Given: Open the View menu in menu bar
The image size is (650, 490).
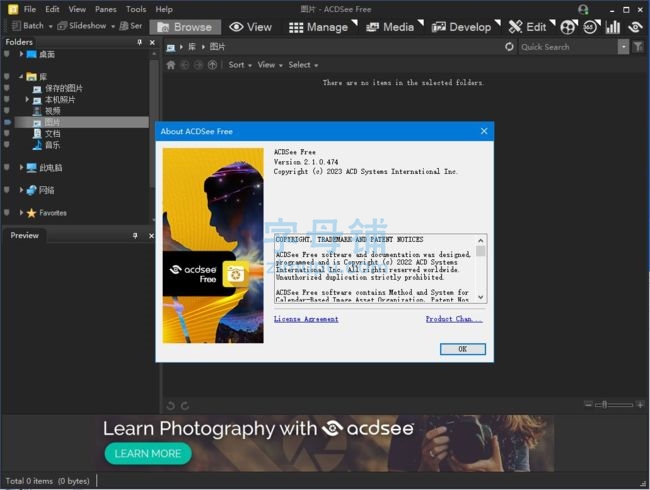Looking at the screenshot, I should pyautogui.click(x=77, y=9).
